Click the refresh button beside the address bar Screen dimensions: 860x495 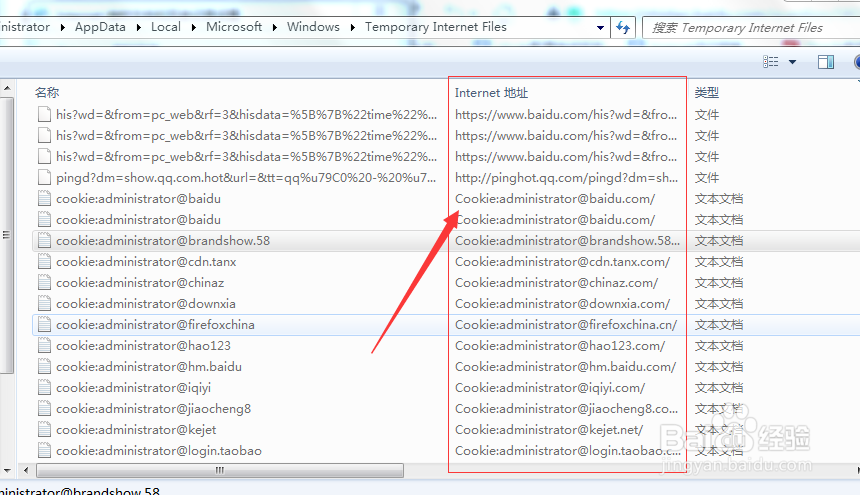tap(623, 27)
